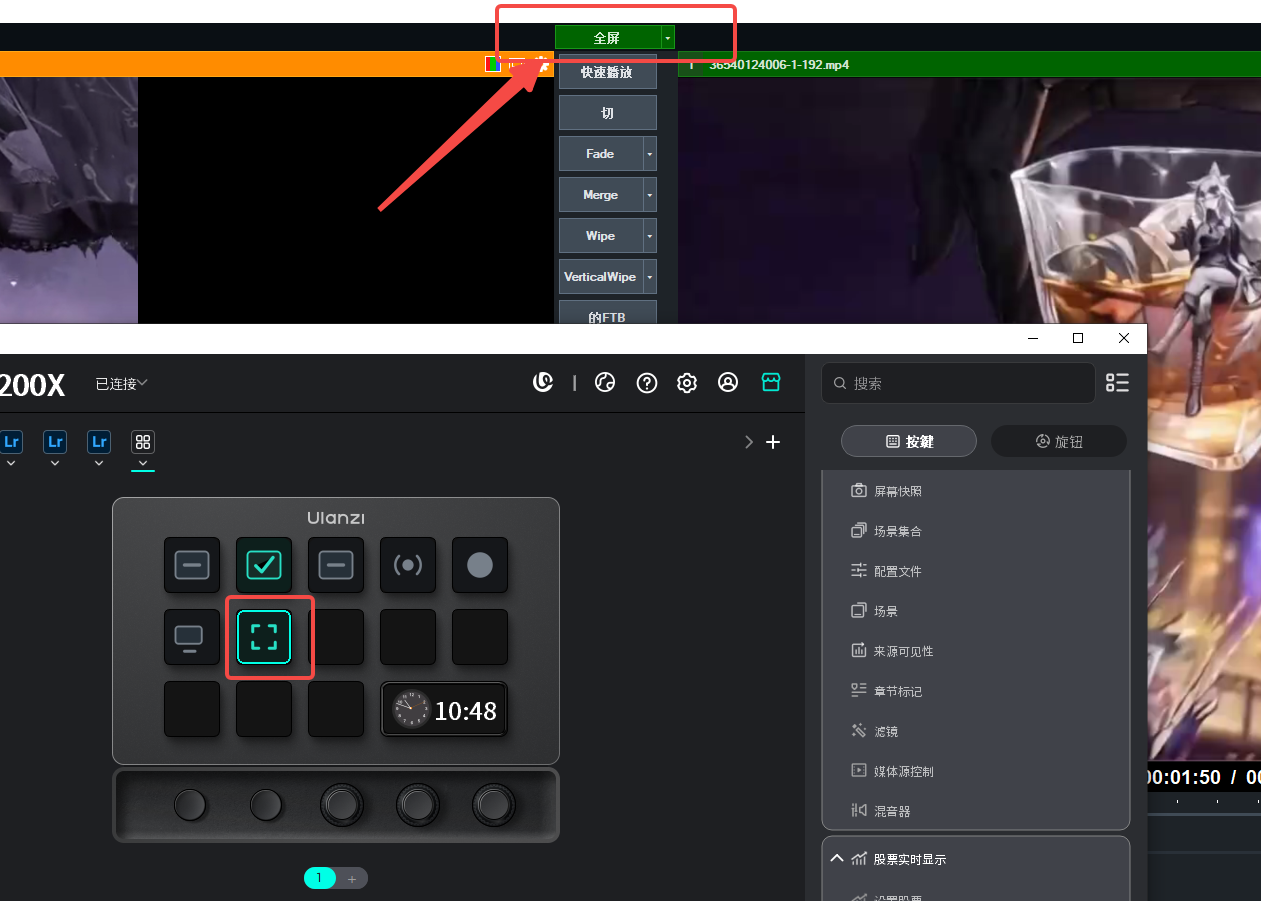Maximize the Ulanzi window

(1078, 338)
